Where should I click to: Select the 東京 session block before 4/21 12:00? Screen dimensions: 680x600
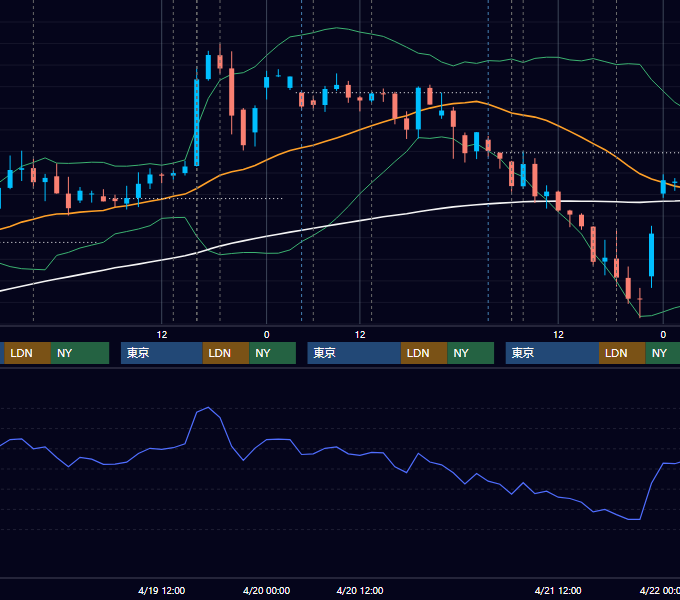click(x=552, y=353)
